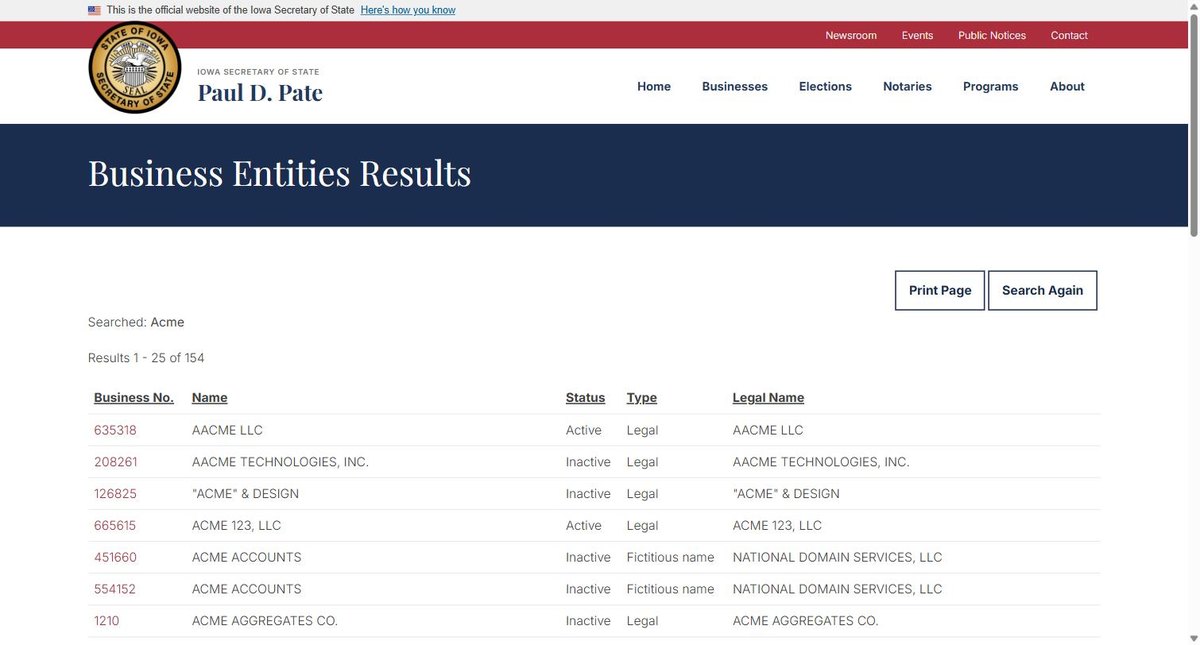The image size is (1200, 645).
Task: Click the ACME AGGREGATES CO. name cell
Action: (x=265, y=621)
